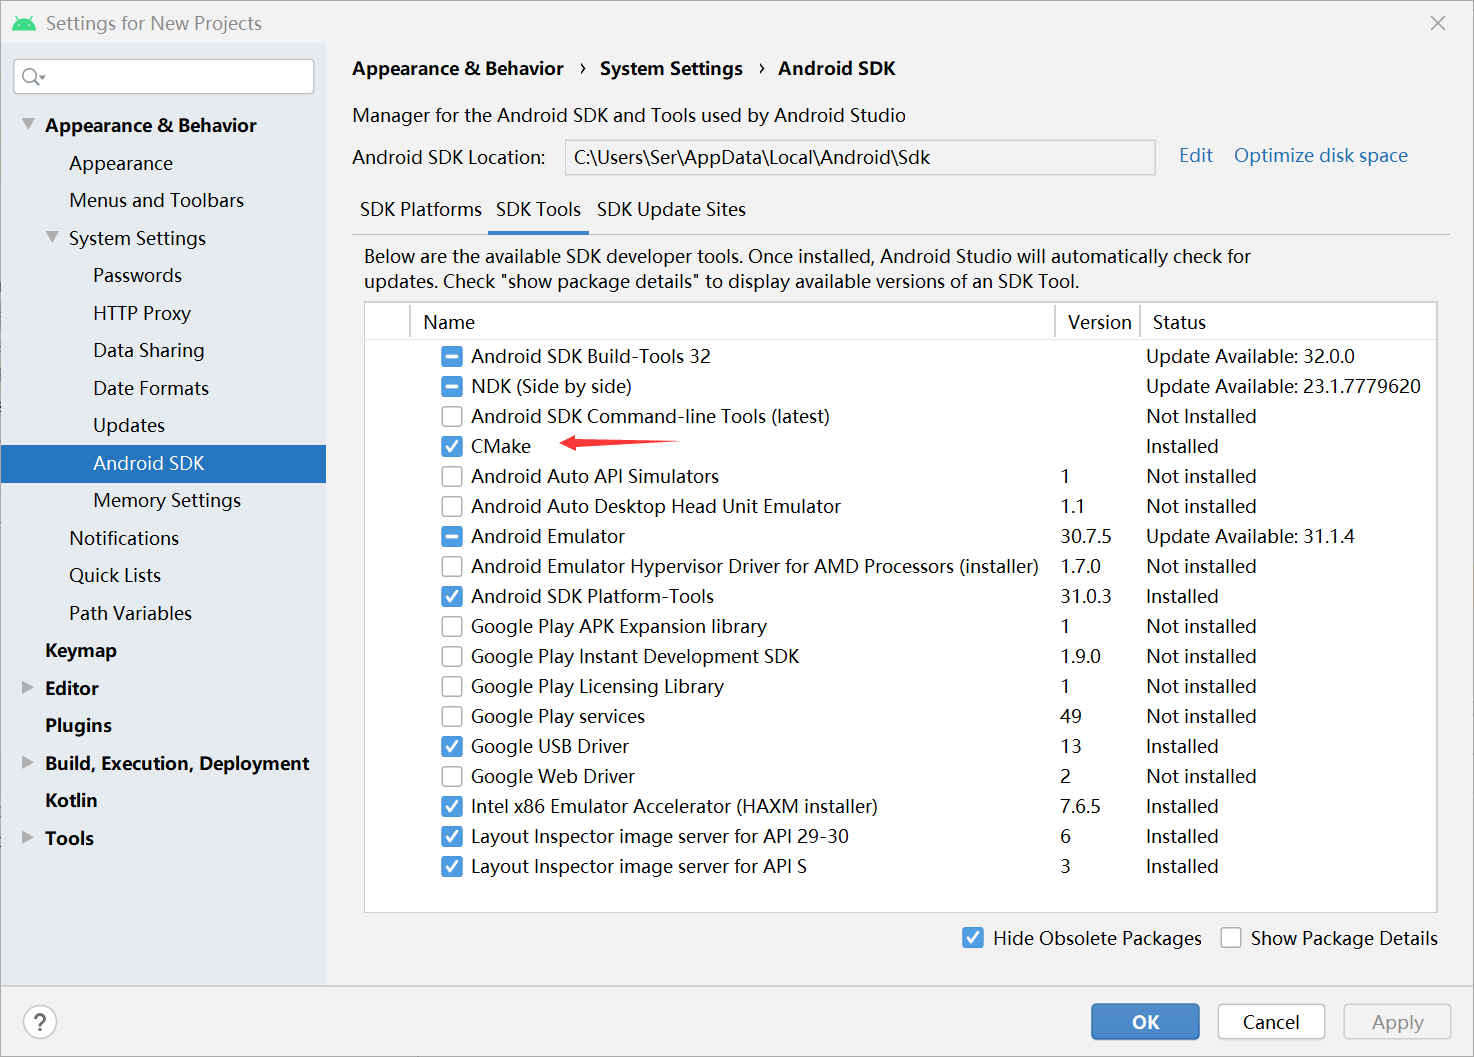Select Memory Settings in the sidebar
The height and width of the screenshot is (1057, 1474).
[x=166, y=500]
